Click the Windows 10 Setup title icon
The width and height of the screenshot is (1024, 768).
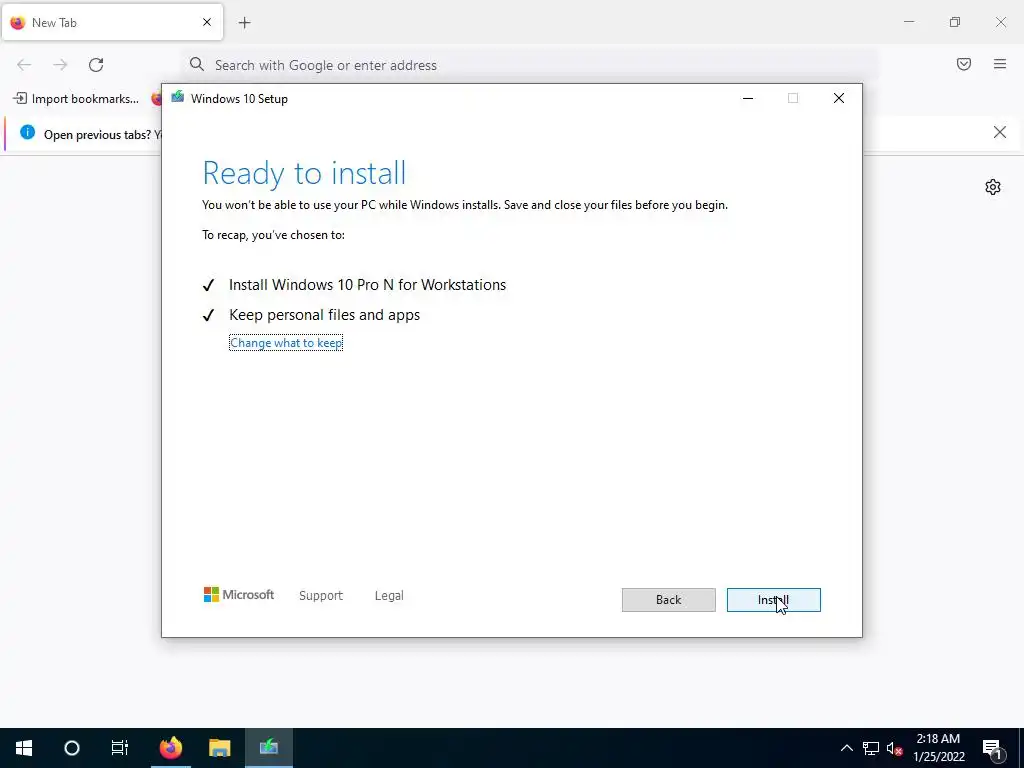(x=177, y=98)
